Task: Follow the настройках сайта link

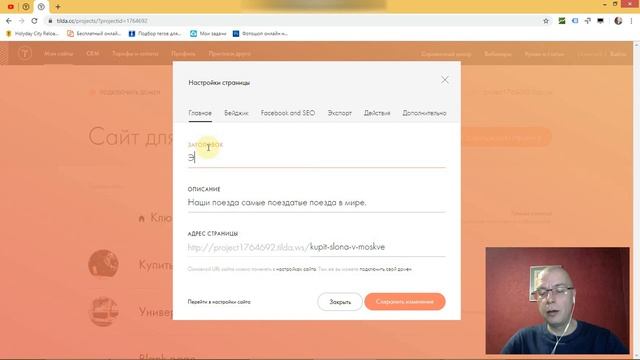Action: tap(296, 269)
